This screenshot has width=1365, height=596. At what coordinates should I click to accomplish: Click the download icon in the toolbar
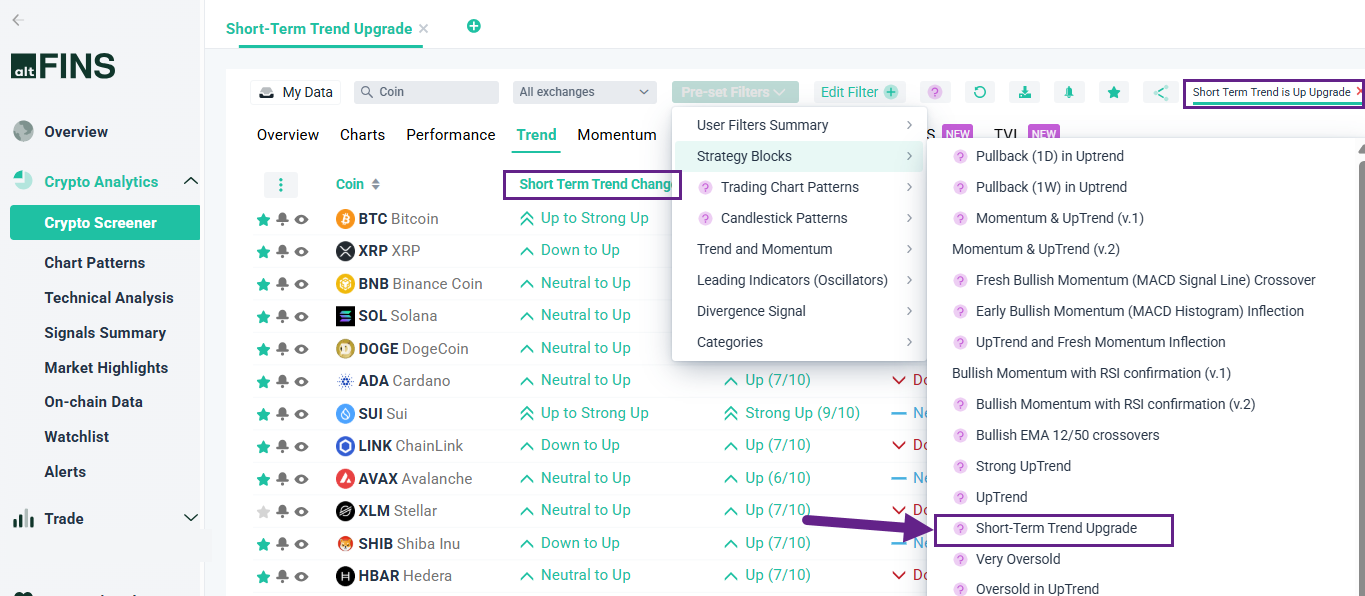pos(1024,92)
